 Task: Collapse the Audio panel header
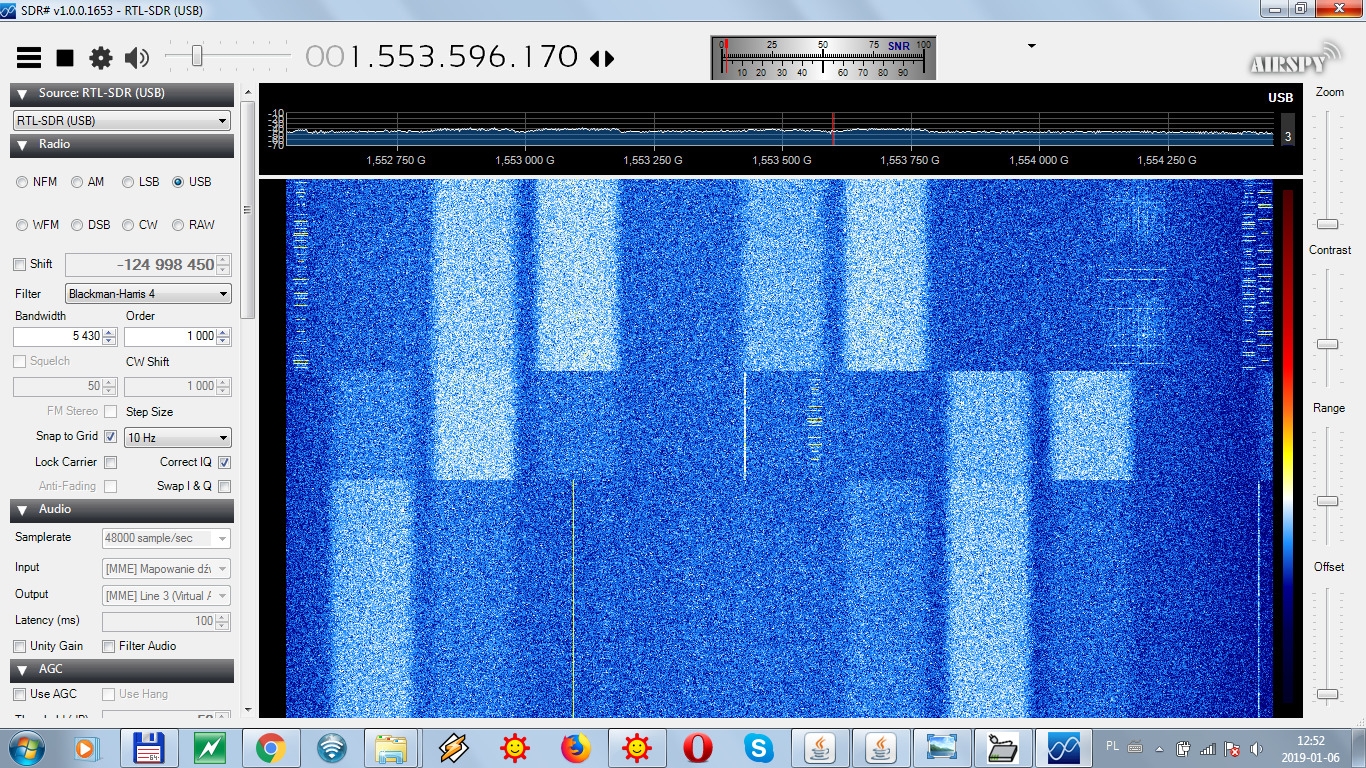click(122, 509)
